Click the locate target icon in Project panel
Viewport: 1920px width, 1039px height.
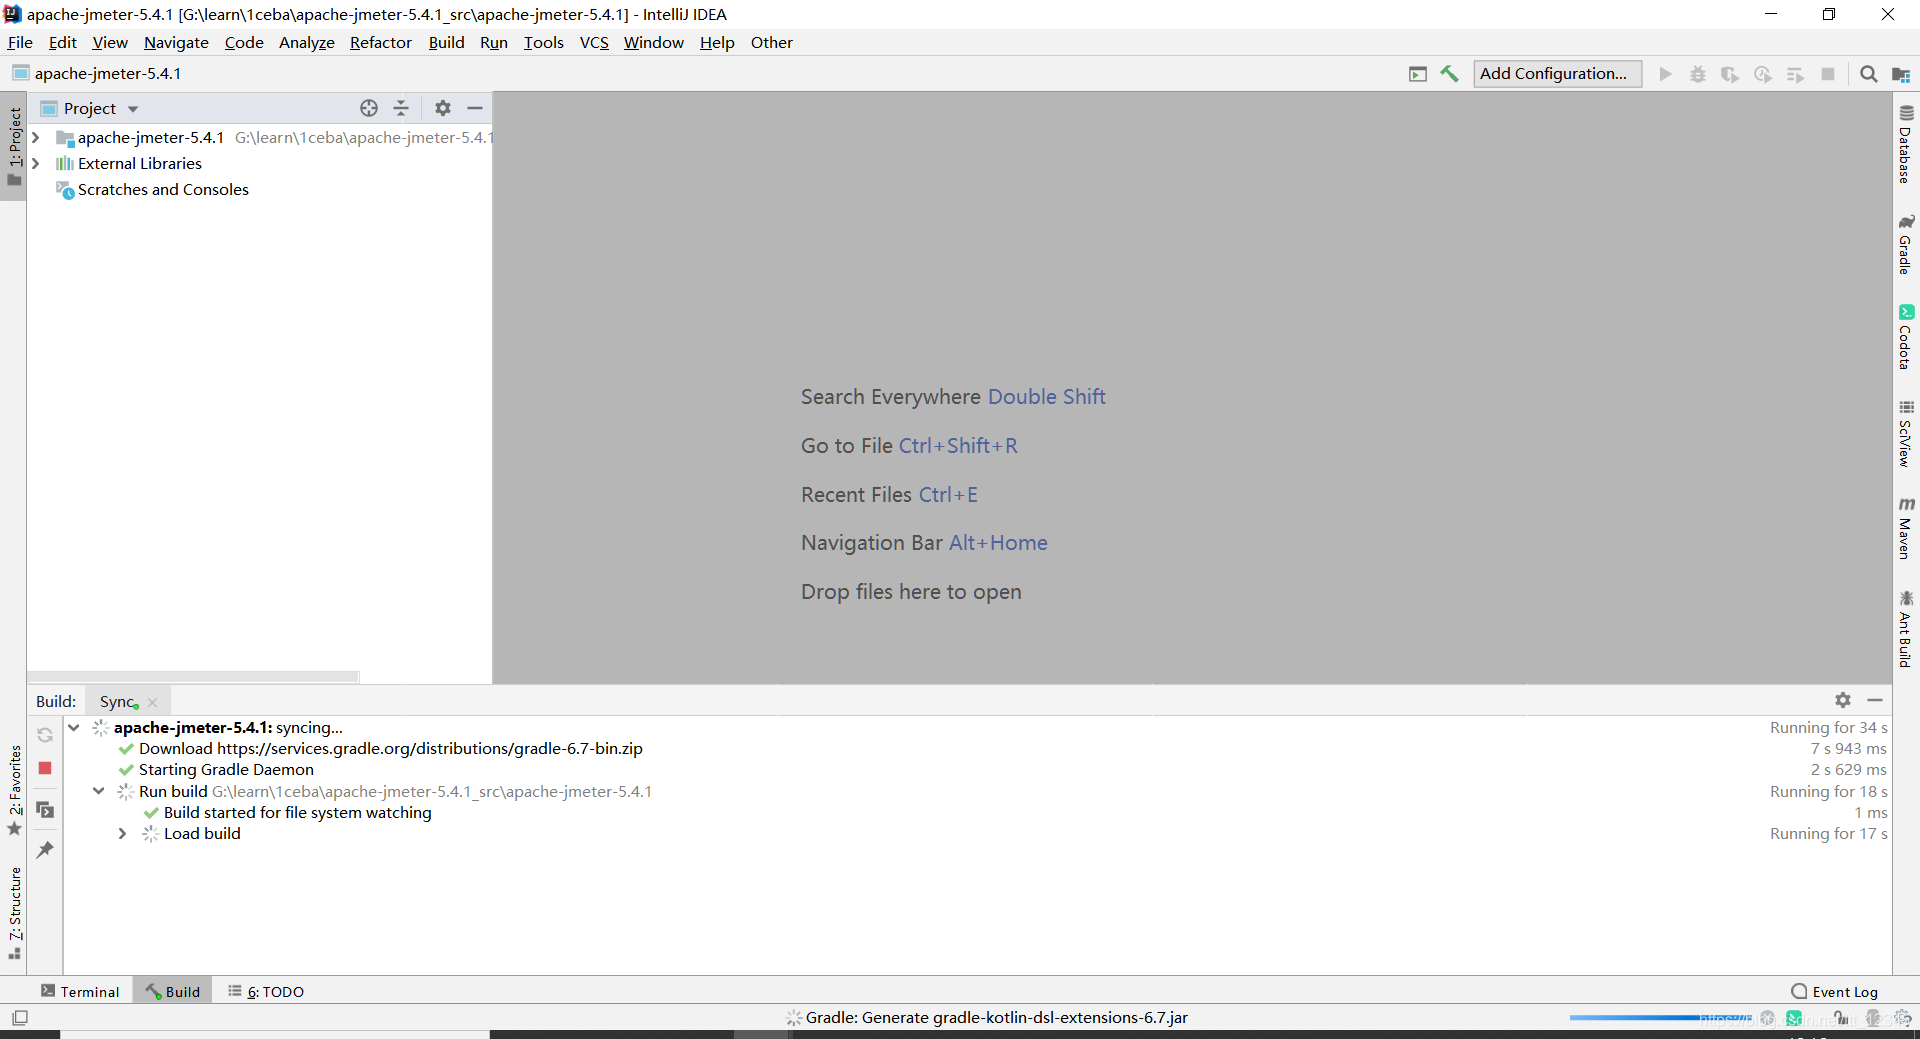[369, 108]
